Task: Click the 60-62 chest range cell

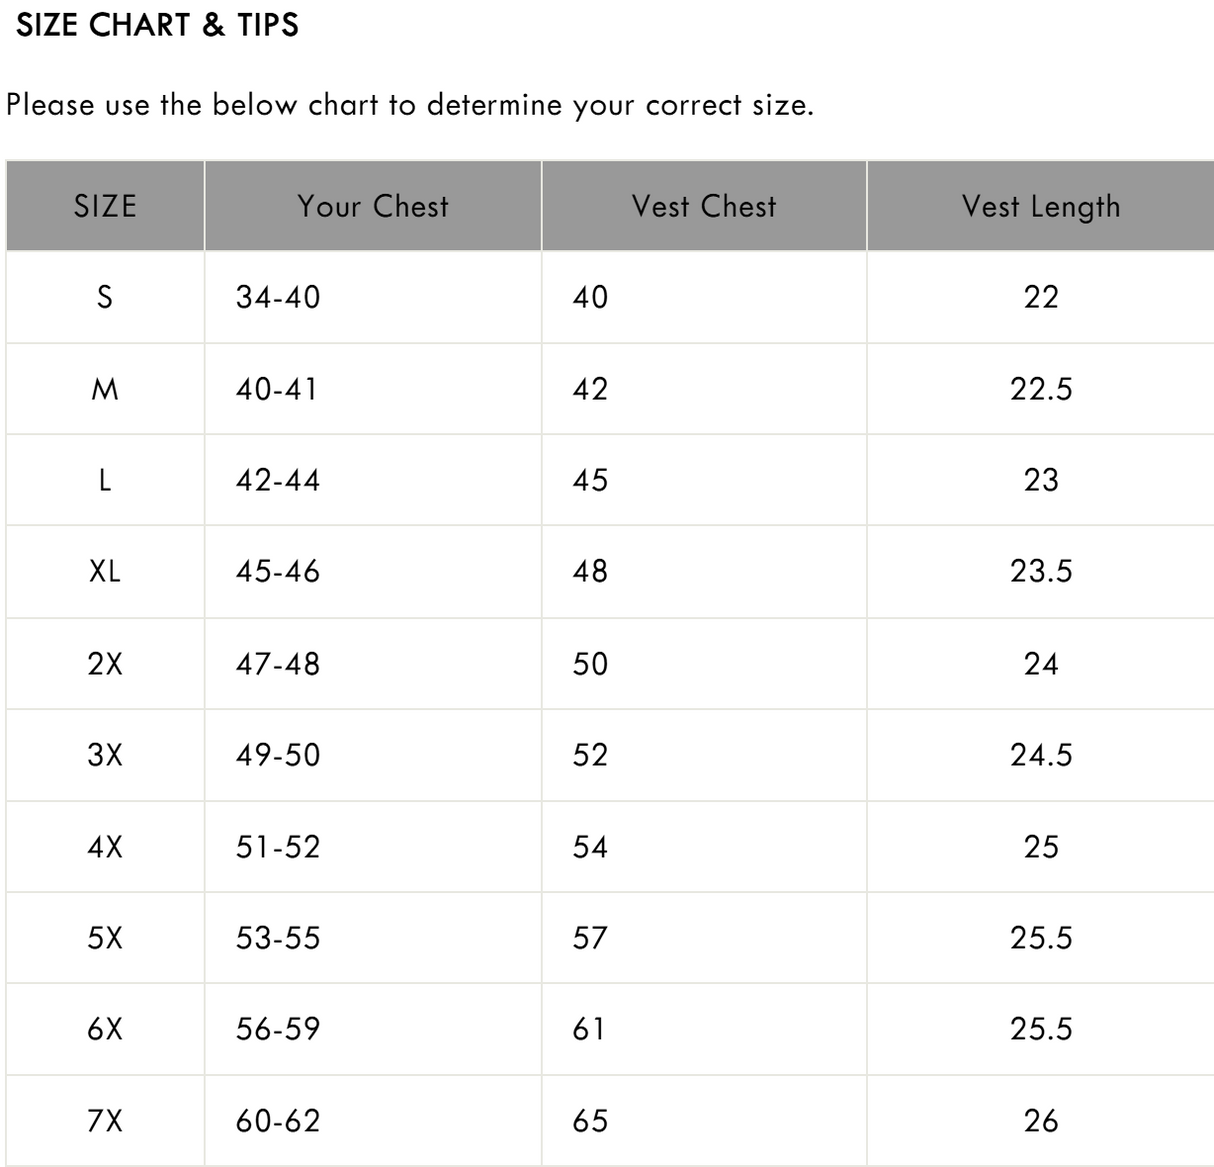Action: pos(278,1121)
